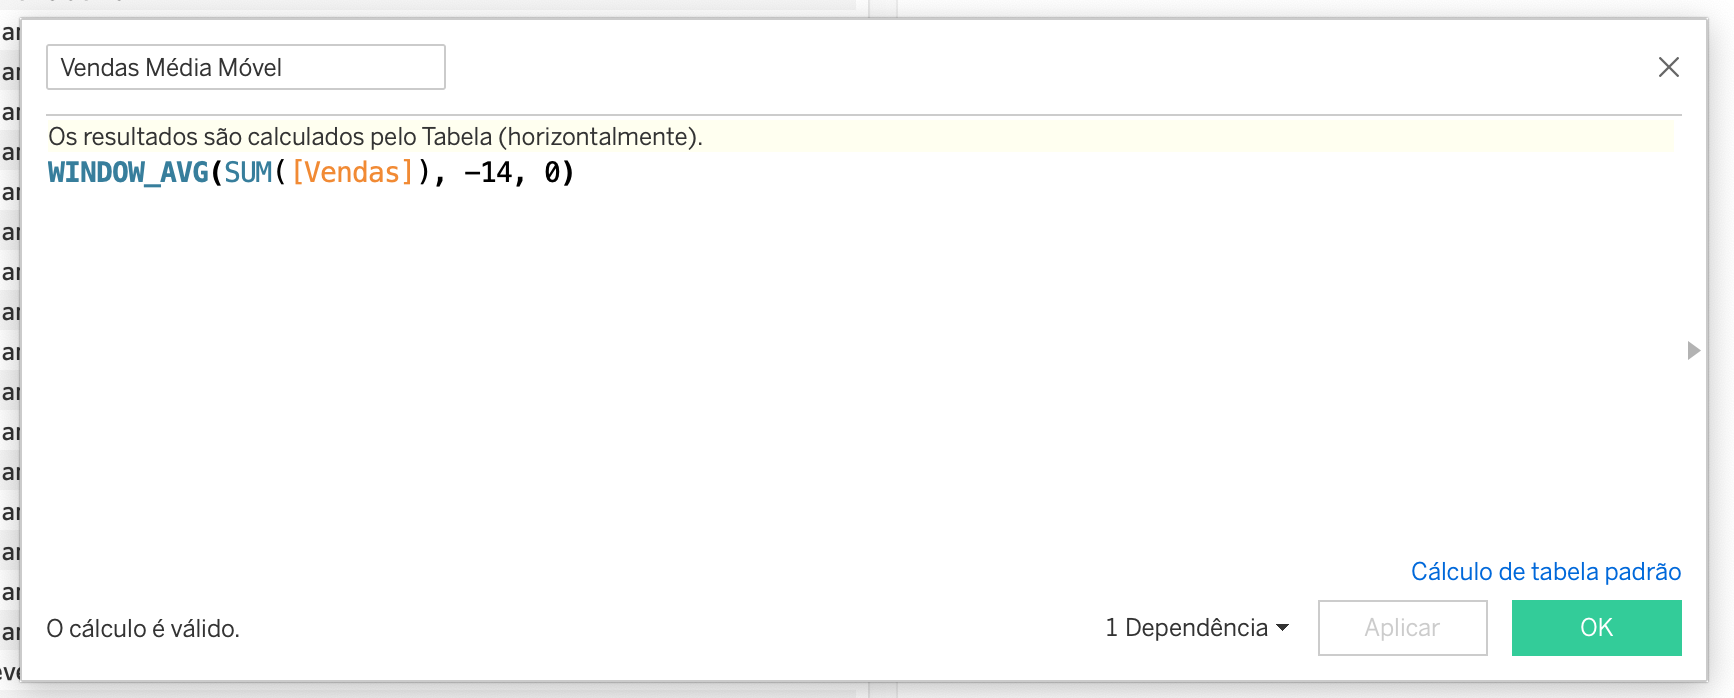The width and height of the screenshot is (1734, 698).
Task: Expand the functions reference side panel
Action: (1695, 351)
